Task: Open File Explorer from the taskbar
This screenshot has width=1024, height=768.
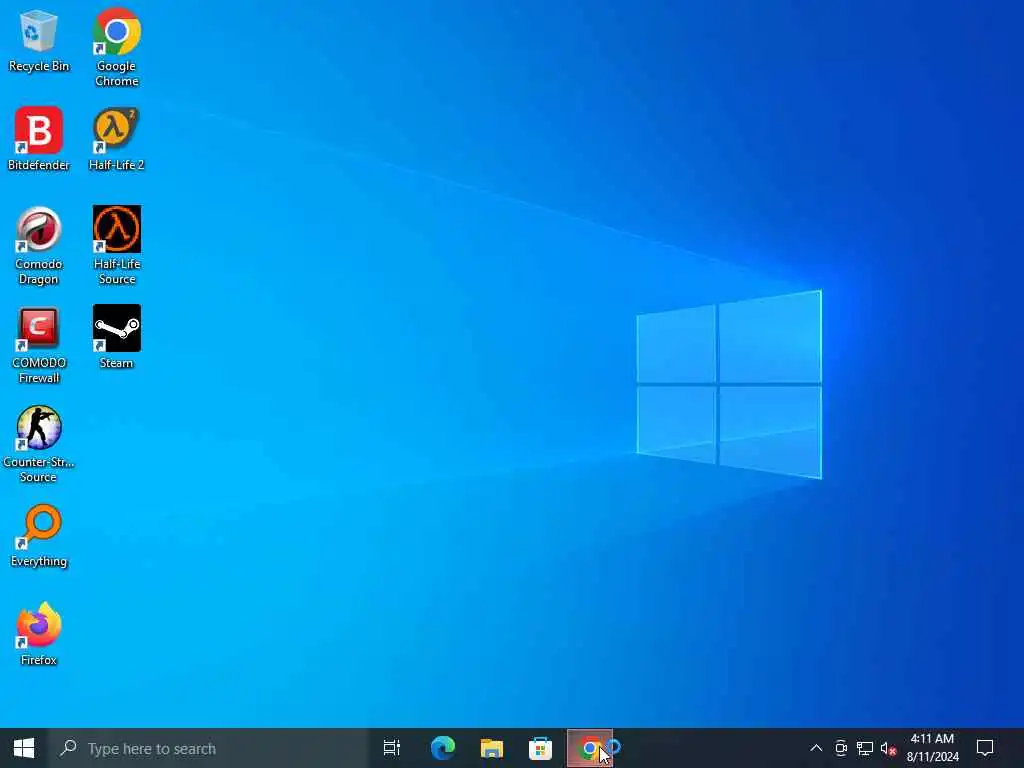Action: click(x=492, y=748)
